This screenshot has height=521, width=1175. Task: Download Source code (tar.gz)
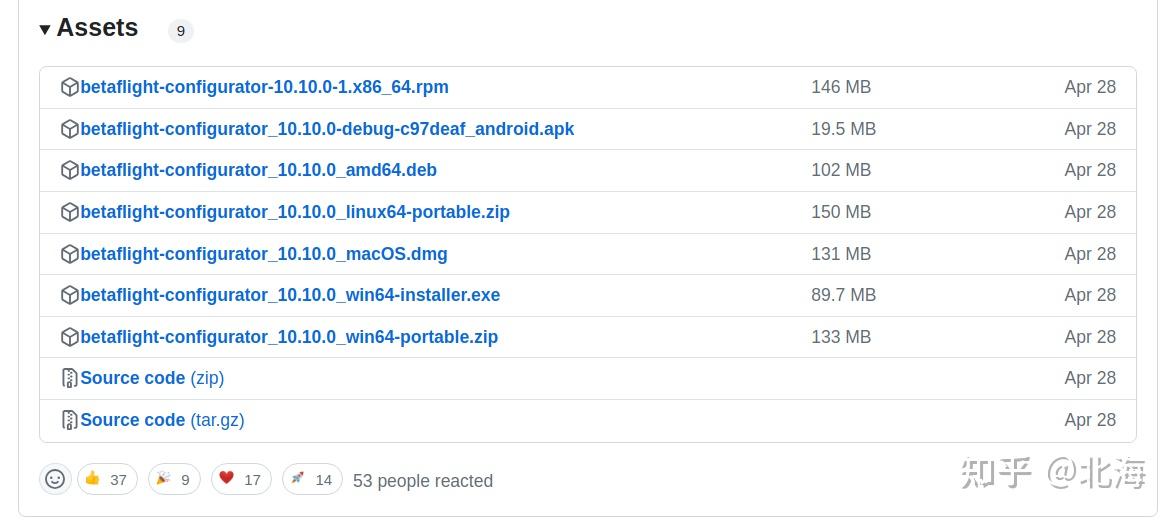coord(163,420)
